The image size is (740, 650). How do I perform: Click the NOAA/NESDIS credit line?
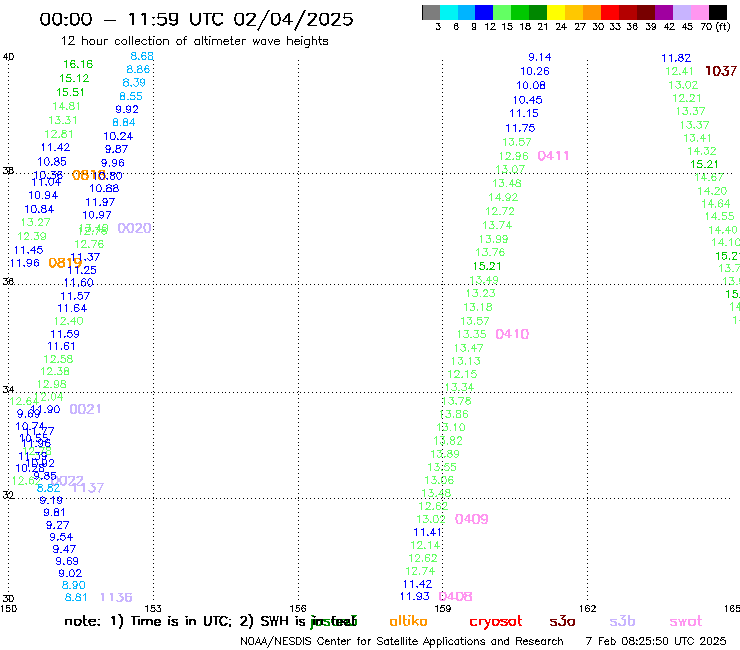coord(402,641)
